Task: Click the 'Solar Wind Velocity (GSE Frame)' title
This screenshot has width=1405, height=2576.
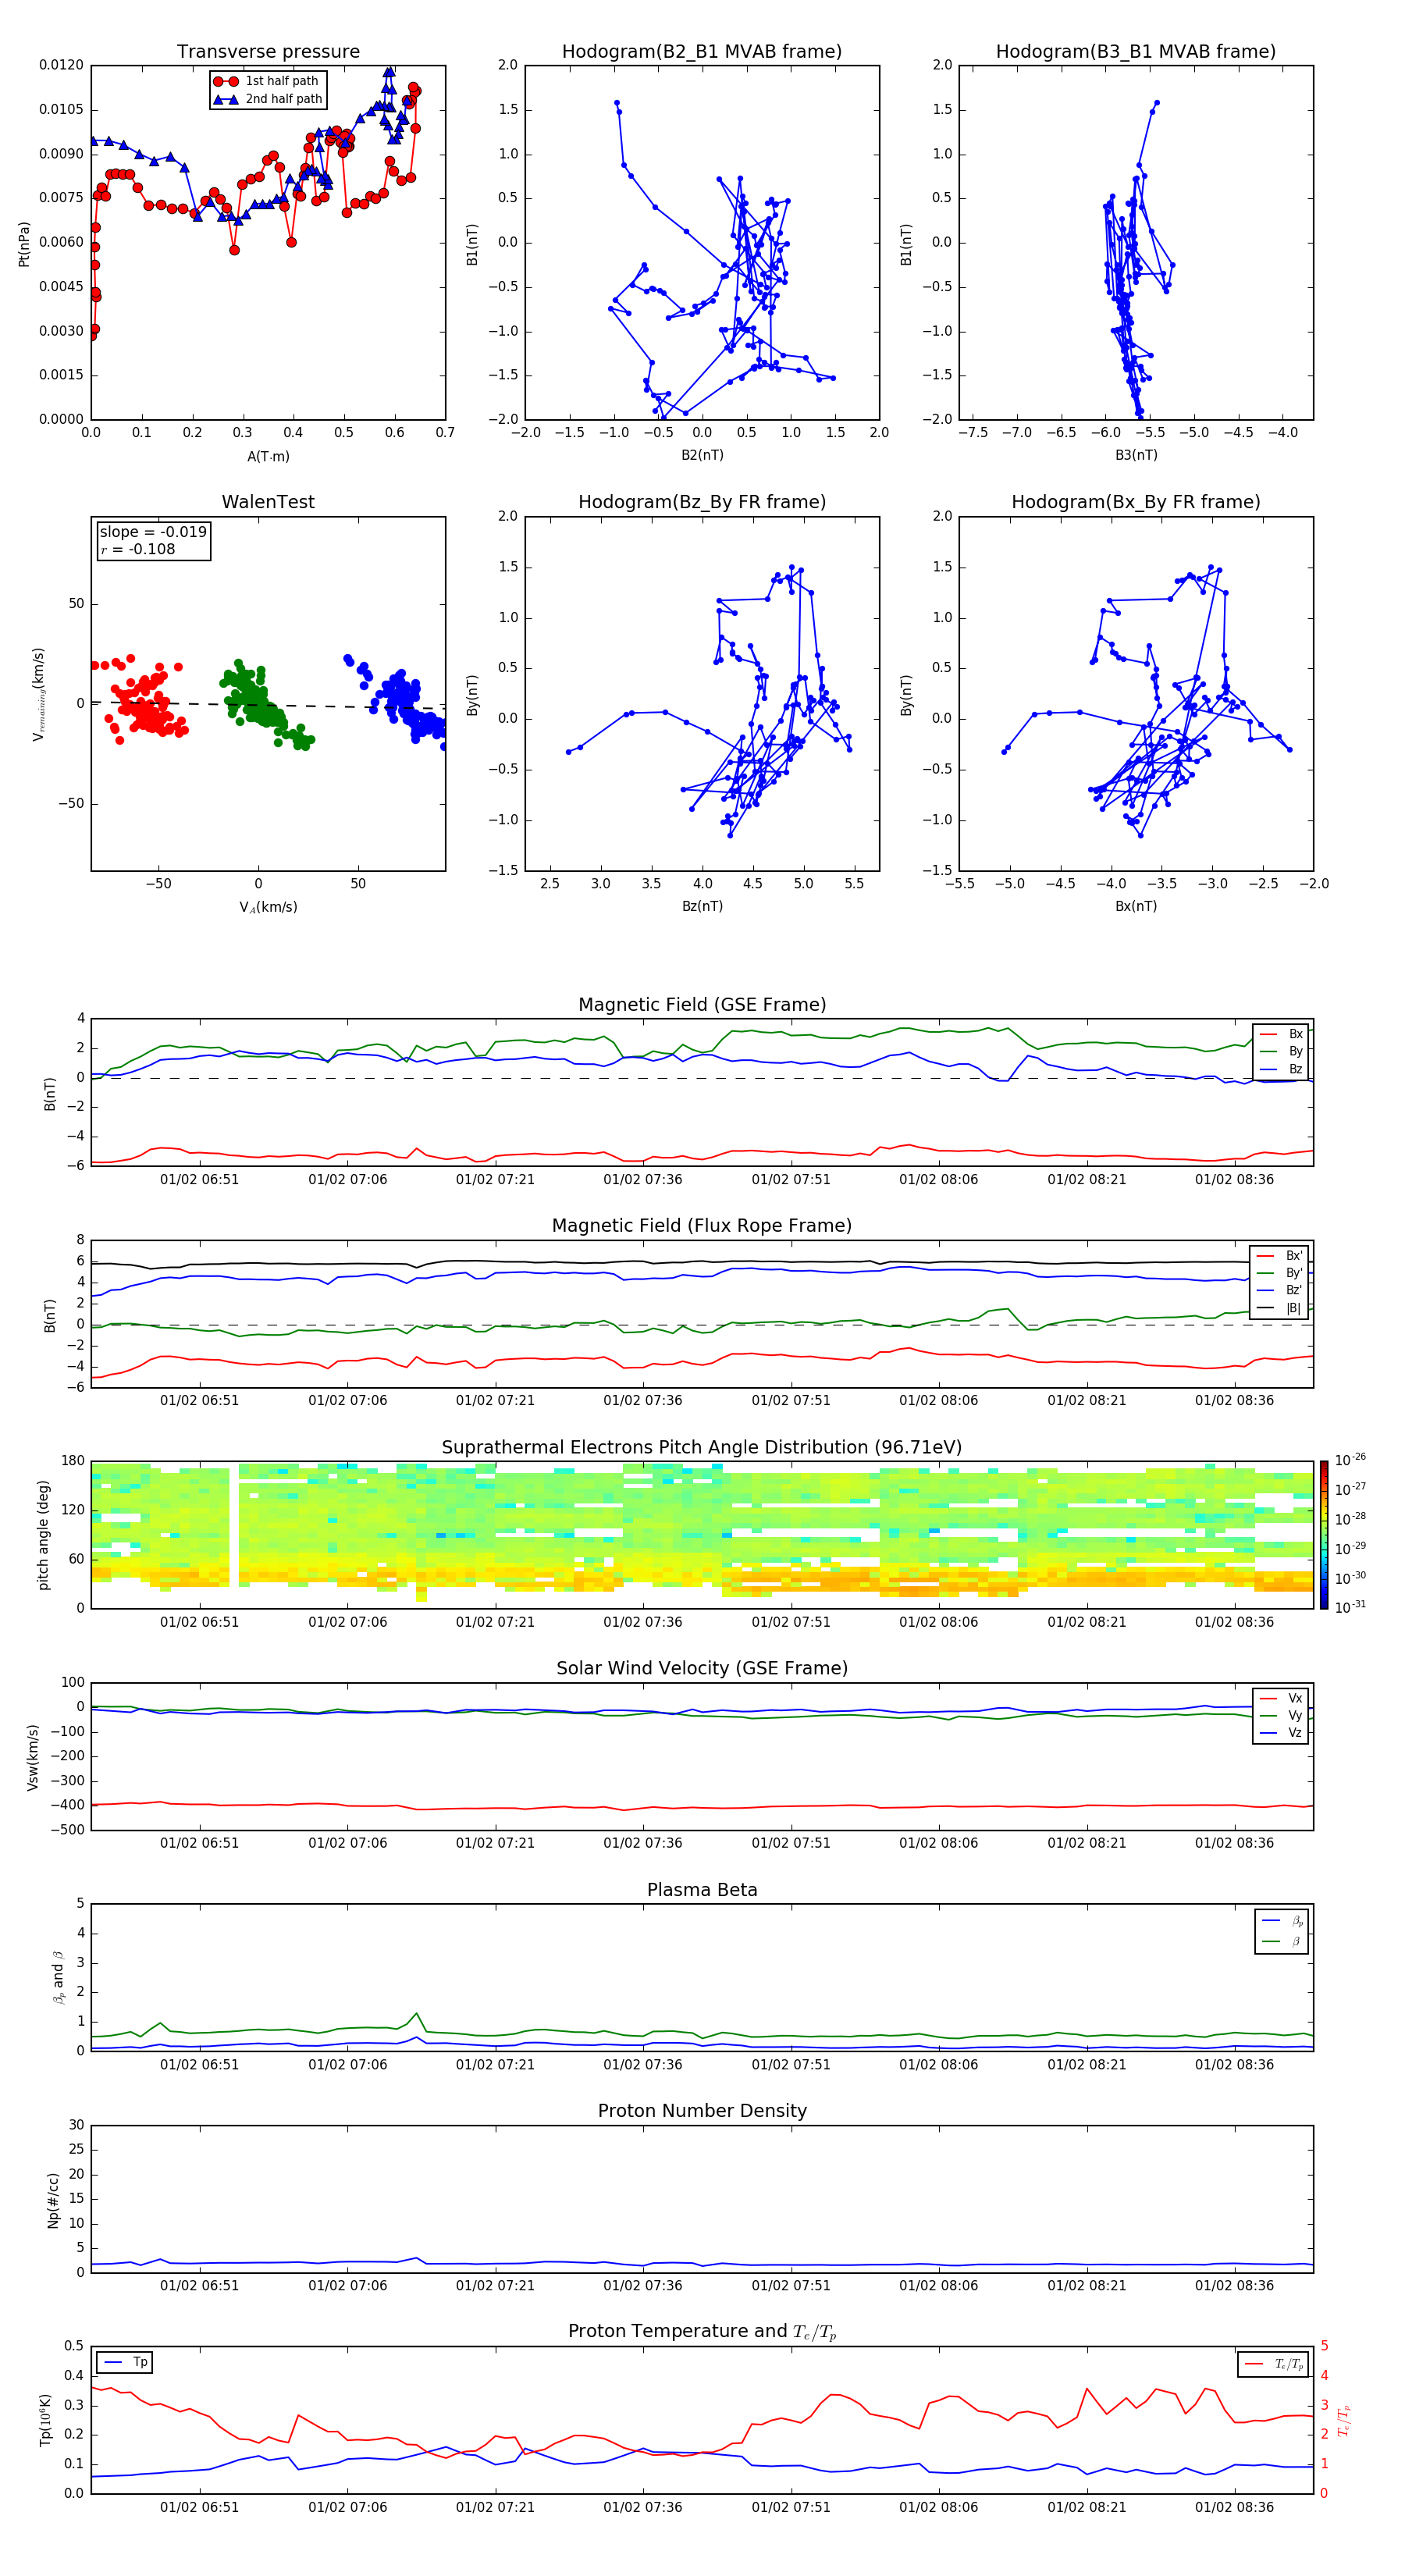Action: tap(702, 1668)
